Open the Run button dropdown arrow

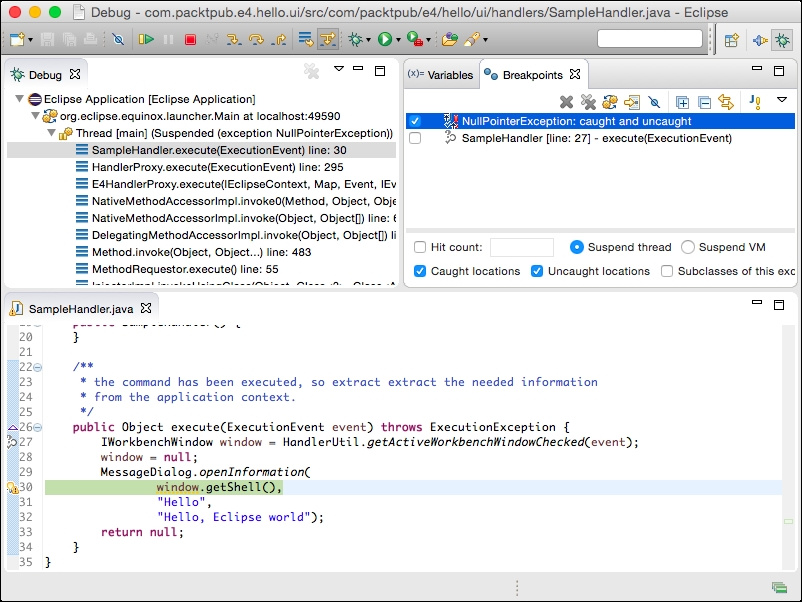coord(398,40)
